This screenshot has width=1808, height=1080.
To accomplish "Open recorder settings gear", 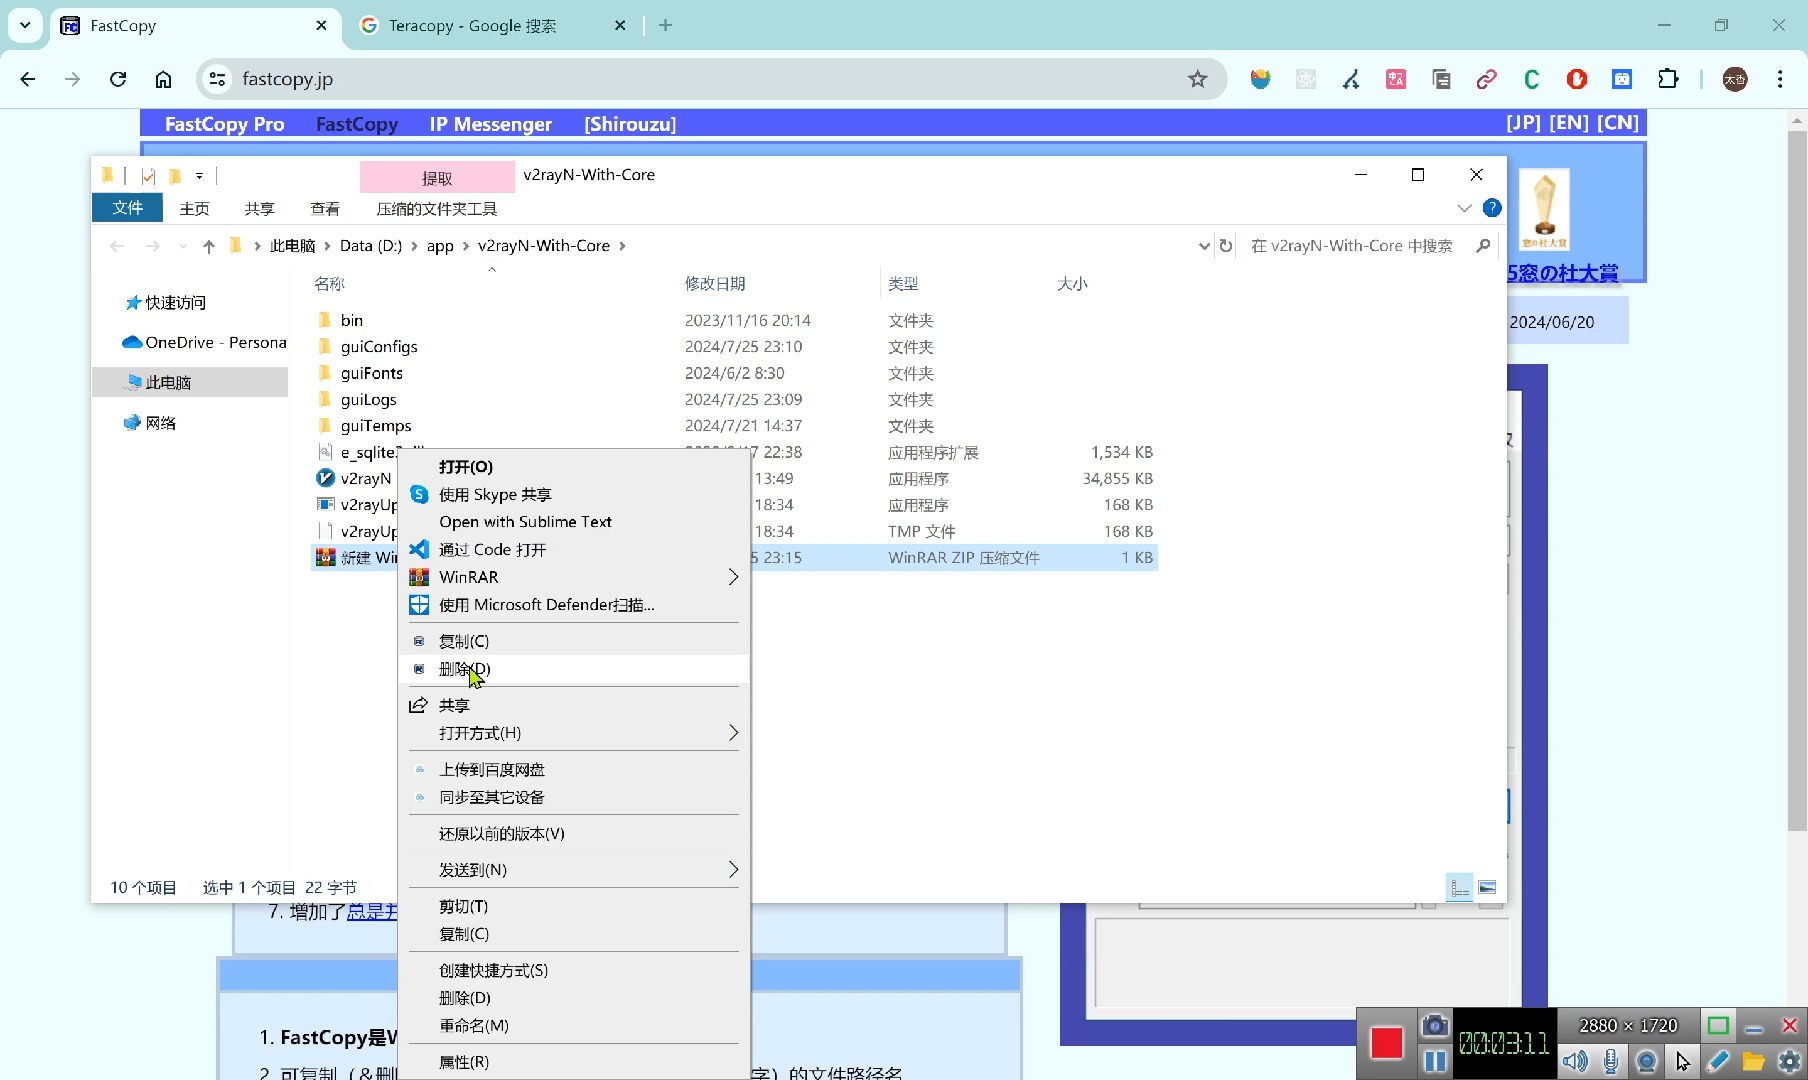I will coord(1789,1061).
